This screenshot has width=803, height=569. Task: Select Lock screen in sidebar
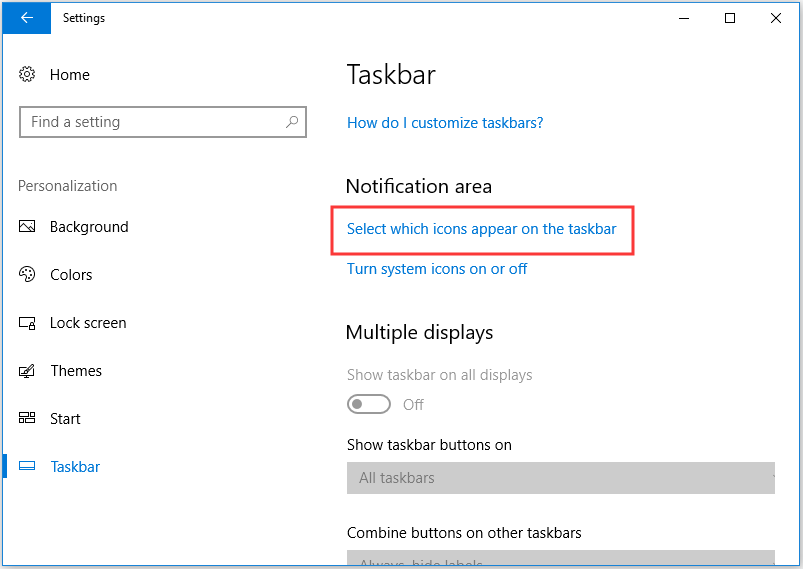pos(88,323)
